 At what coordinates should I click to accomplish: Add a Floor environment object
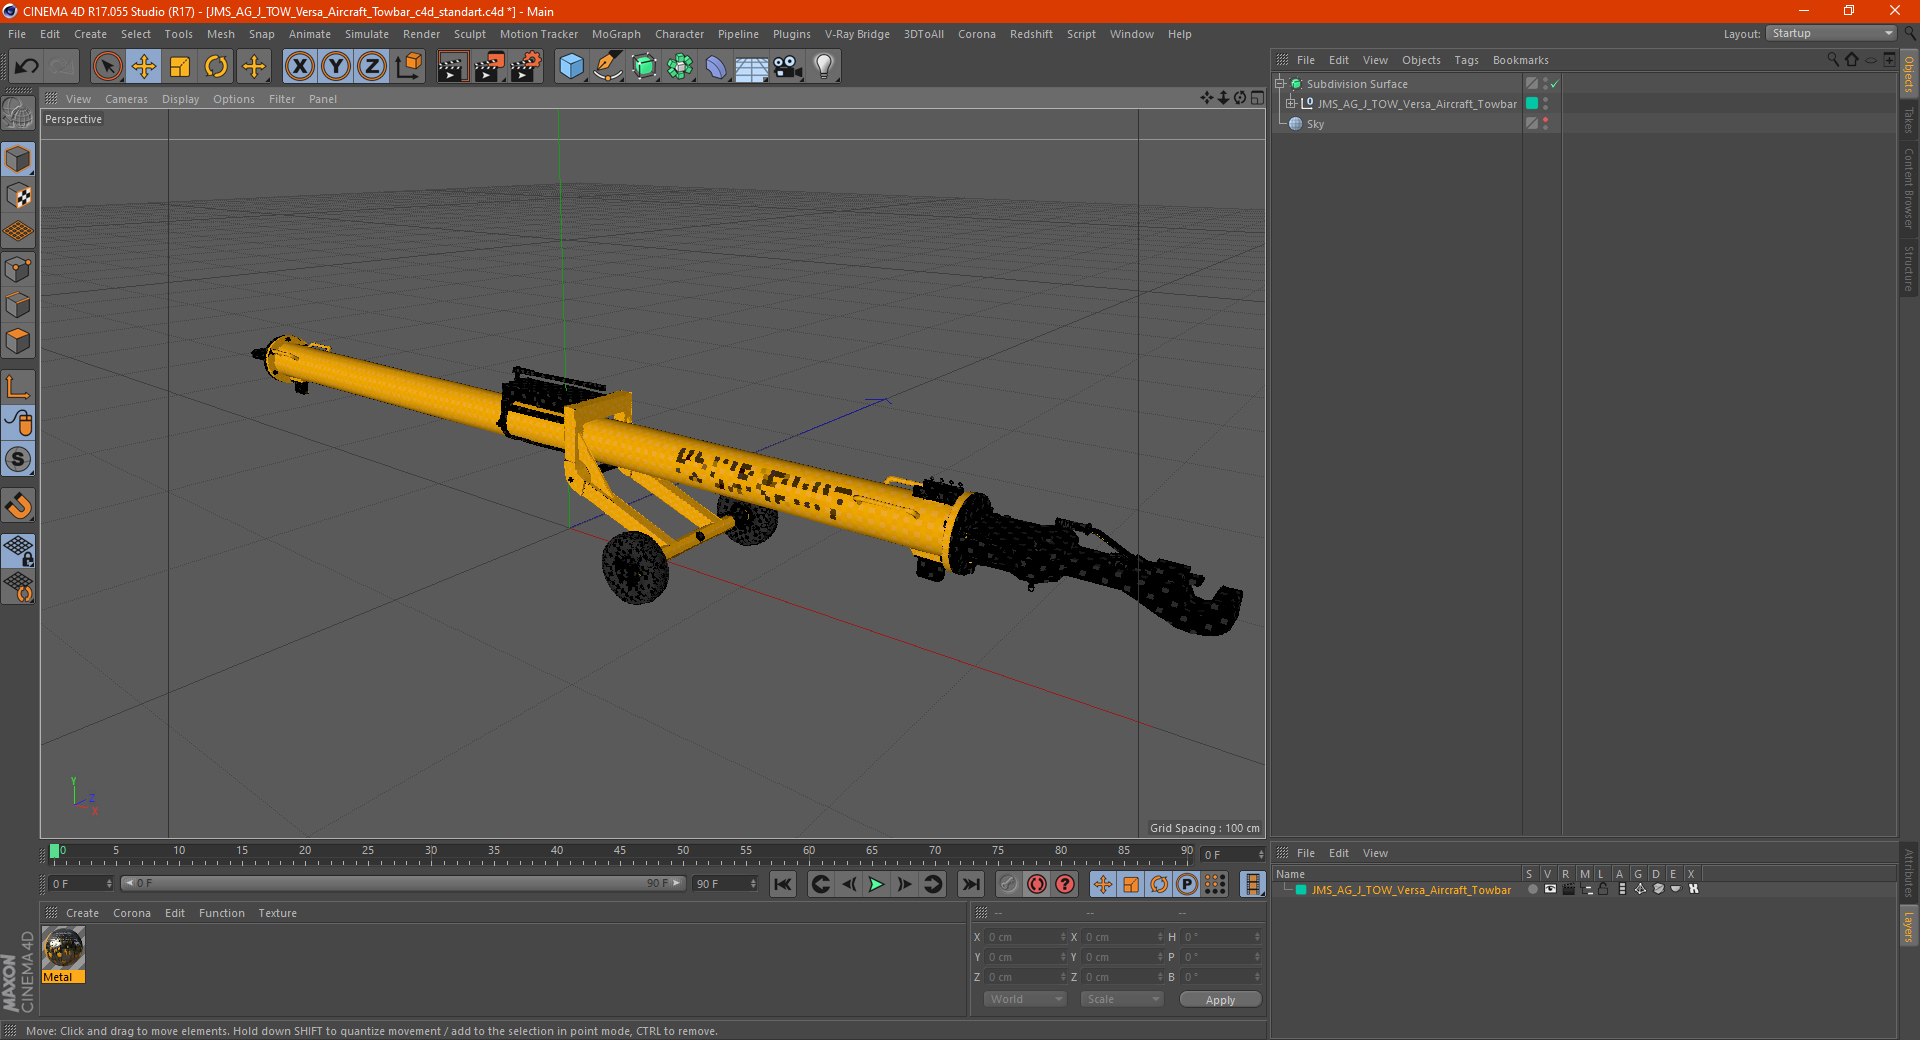(x=752, y=67)
